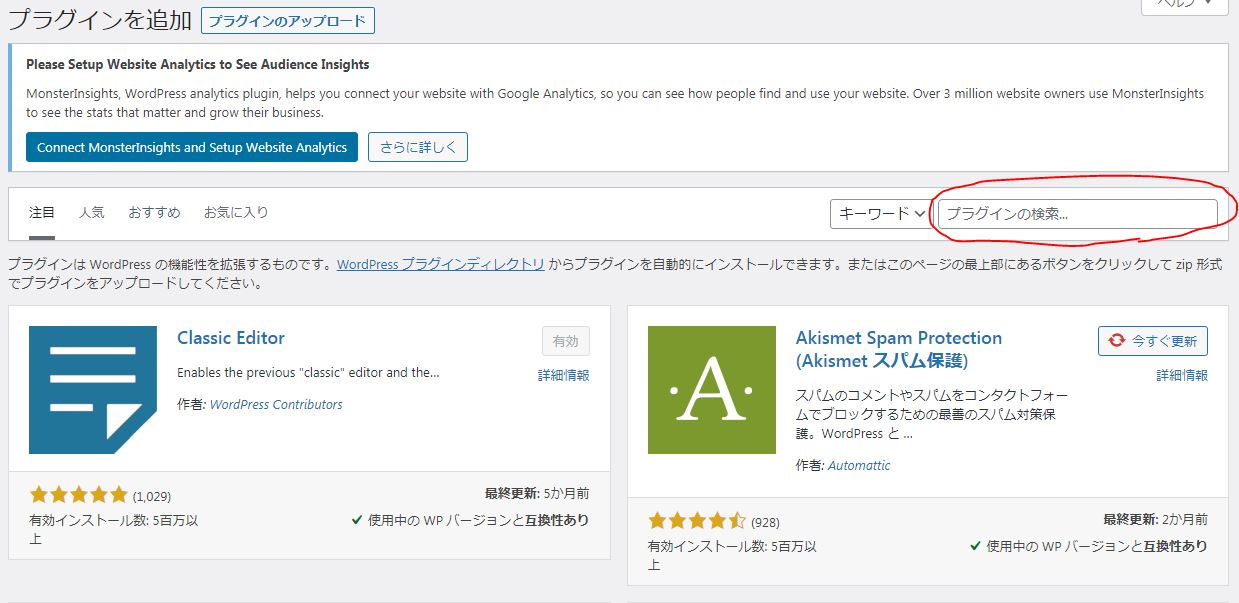This screenshot has height=603, width=1239.
Task: Click Connect MonsterInsights and Setup Website Analytics
Action: pos(192,147)
